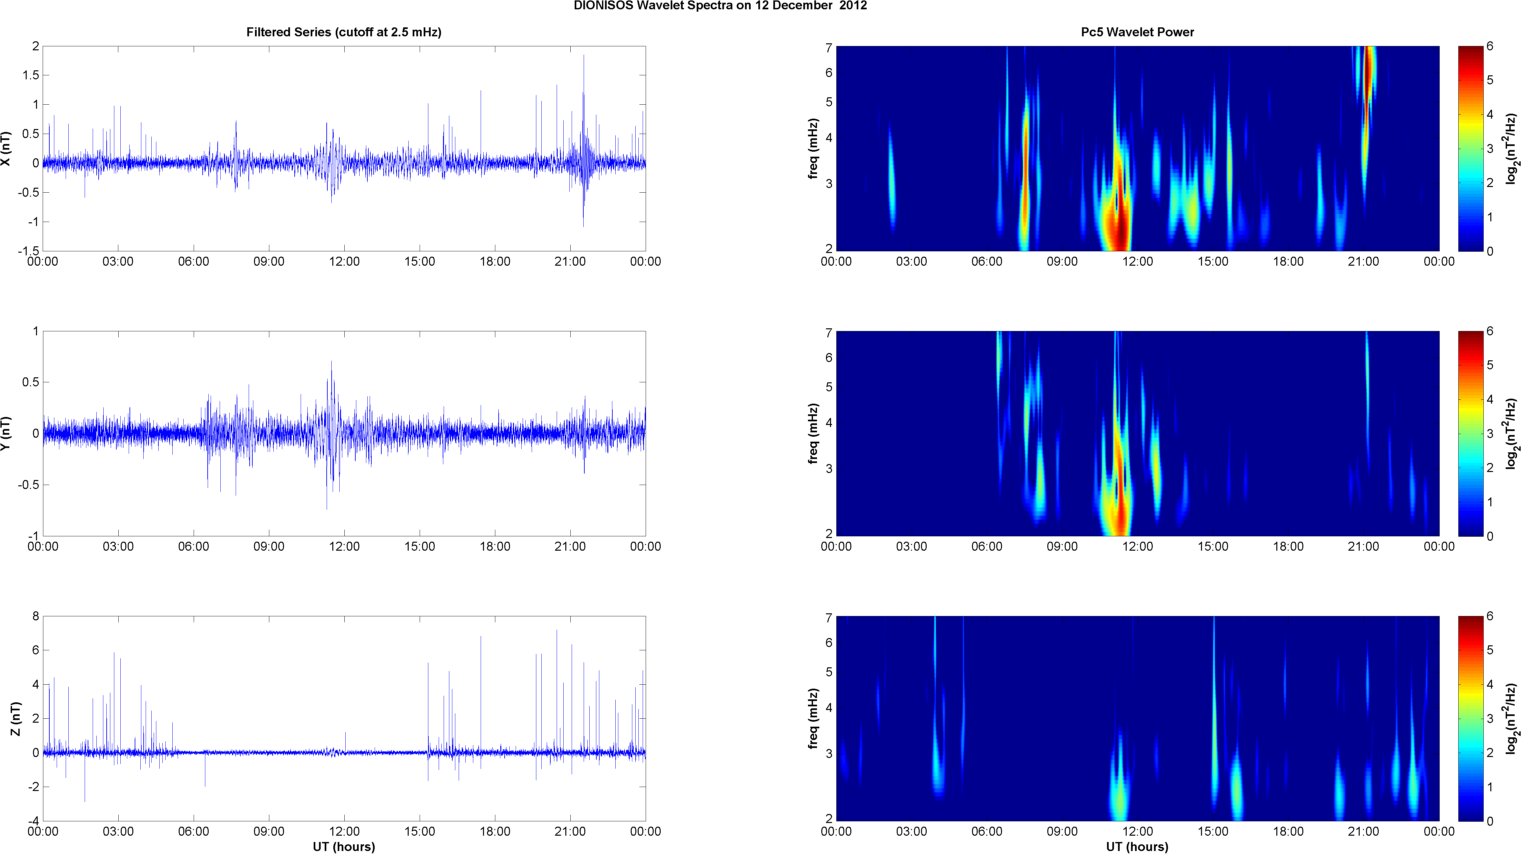Viewport: 1521px width, 854px height.
Task: Select the "Pc5 Wavelet Power" heading
Action: [x=1137, y=32]
